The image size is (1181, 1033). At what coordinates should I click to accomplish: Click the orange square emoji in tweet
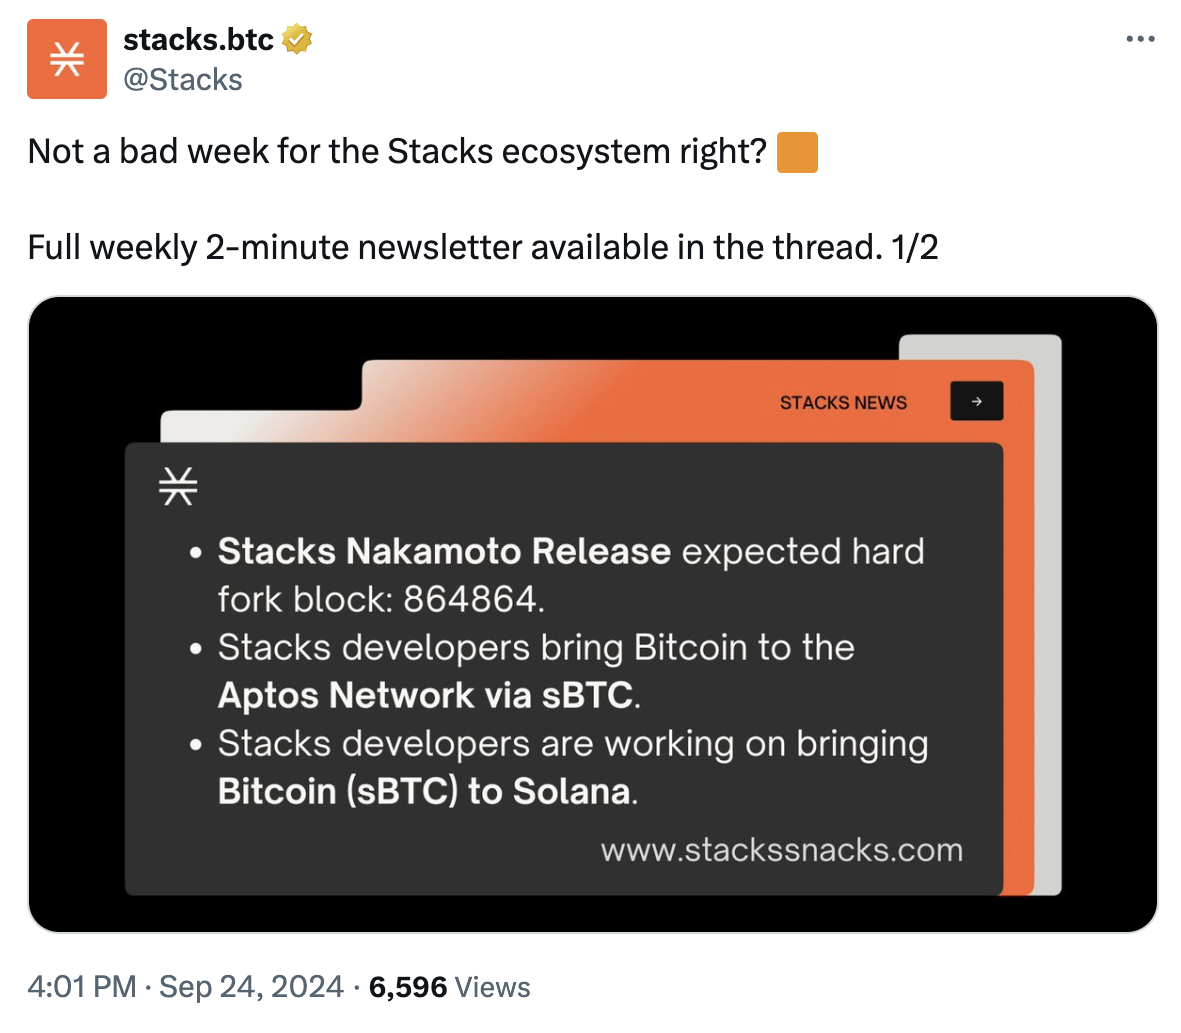click(x=797, y=152)
